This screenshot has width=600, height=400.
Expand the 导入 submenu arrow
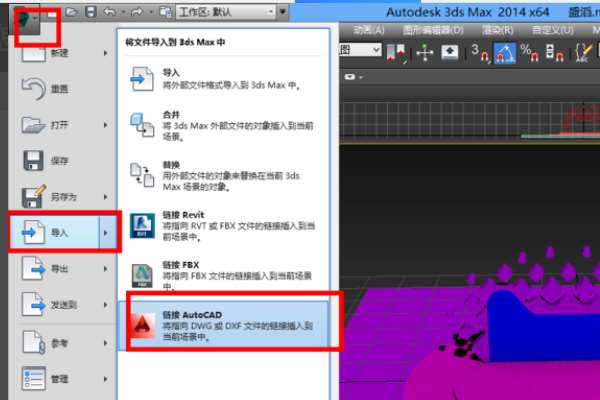tap(106, 233)
